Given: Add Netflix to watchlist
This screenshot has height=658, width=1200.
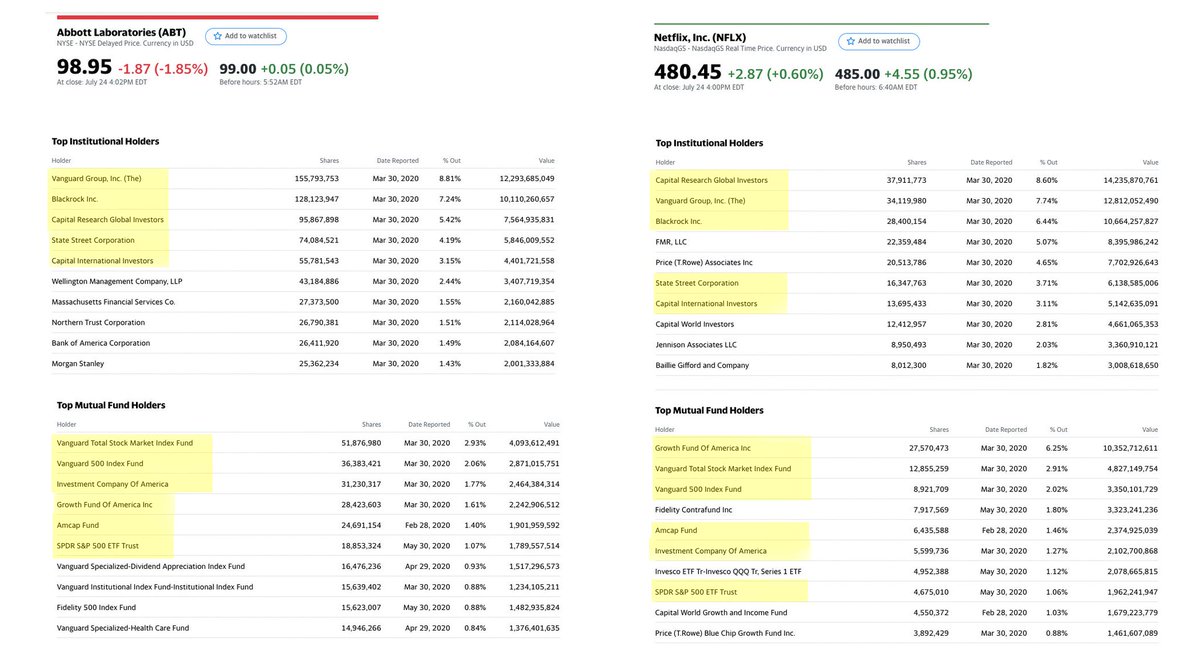Looking at the screenshot, I should 879,41.
